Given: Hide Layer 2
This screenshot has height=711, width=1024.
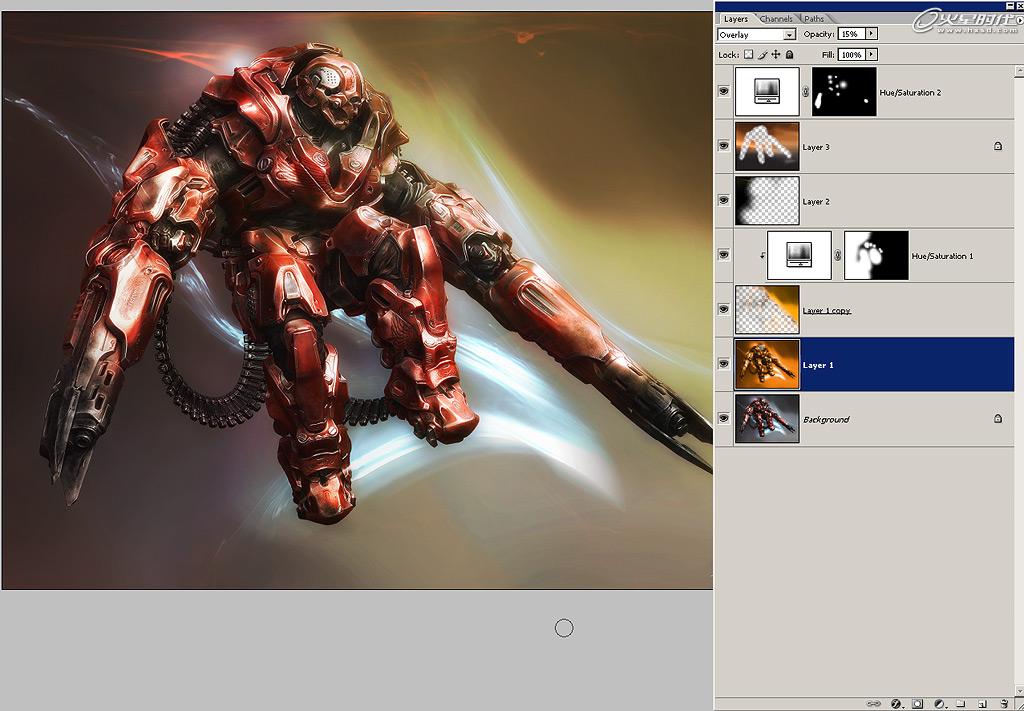Looking at the screenshot, I should click(724, 200).
